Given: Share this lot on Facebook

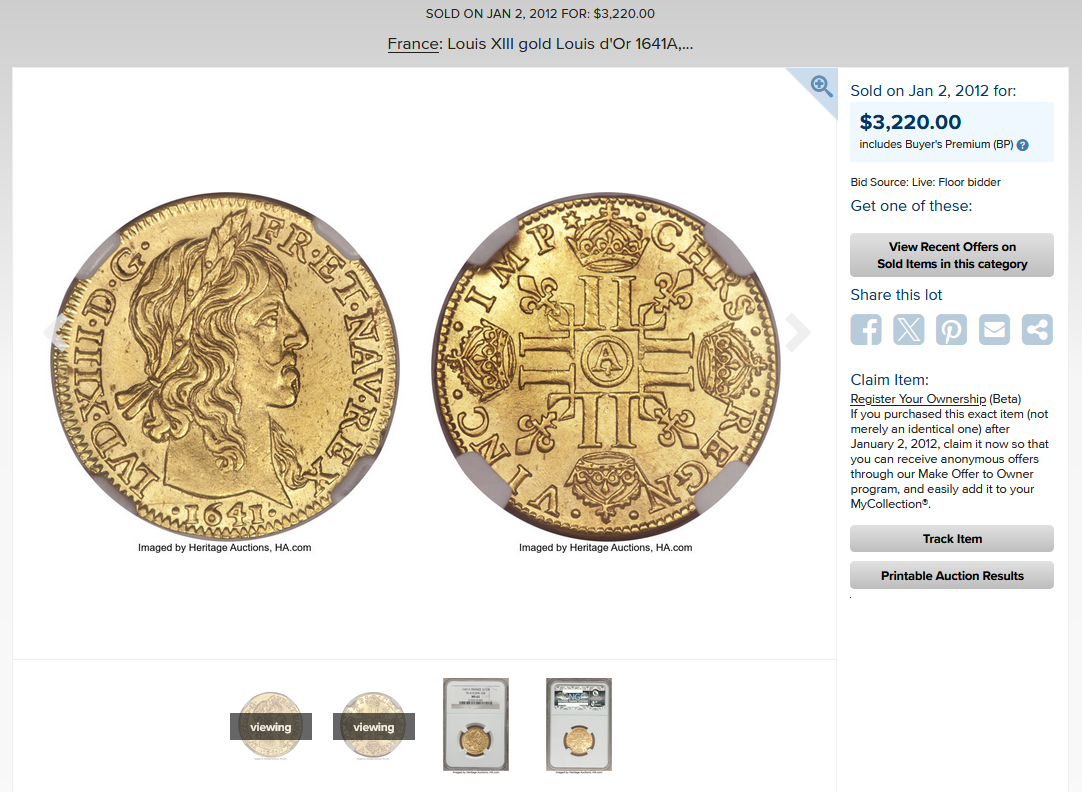Looking at the screenshot, I should point(866,329).
